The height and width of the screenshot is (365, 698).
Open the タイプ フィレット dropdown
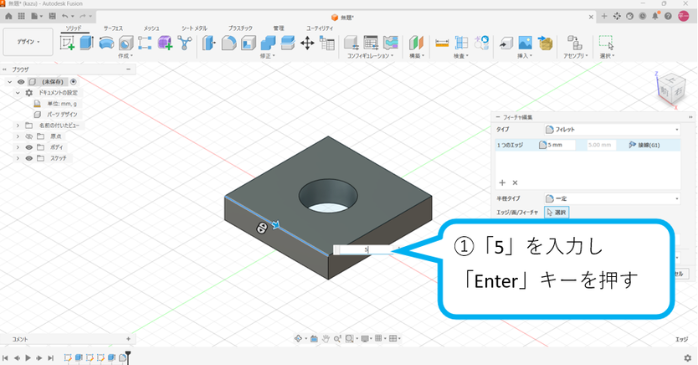pos(613,130)
